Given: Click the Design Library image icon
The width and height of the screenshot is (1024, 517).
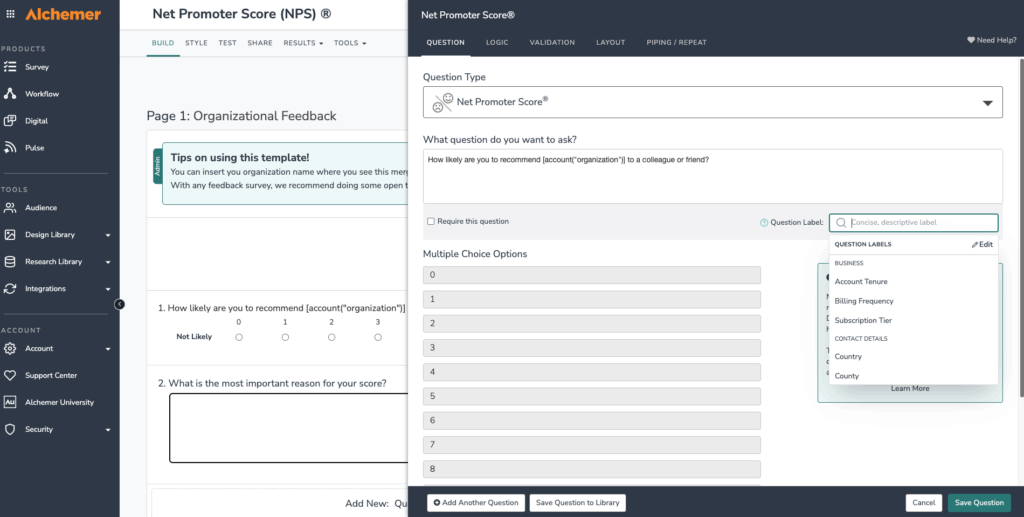Looking at the screenshot, I should (x=10, y=234).
